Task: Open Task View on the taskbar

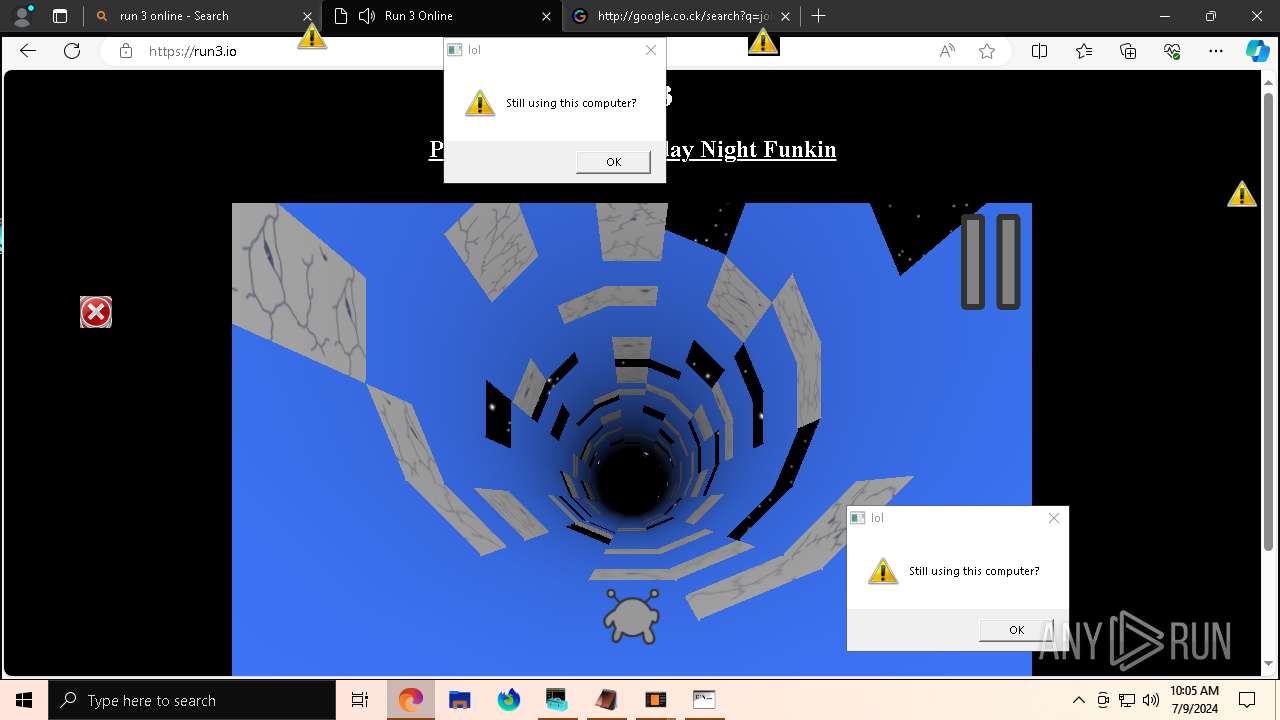Action: click(x=360, y=700)
